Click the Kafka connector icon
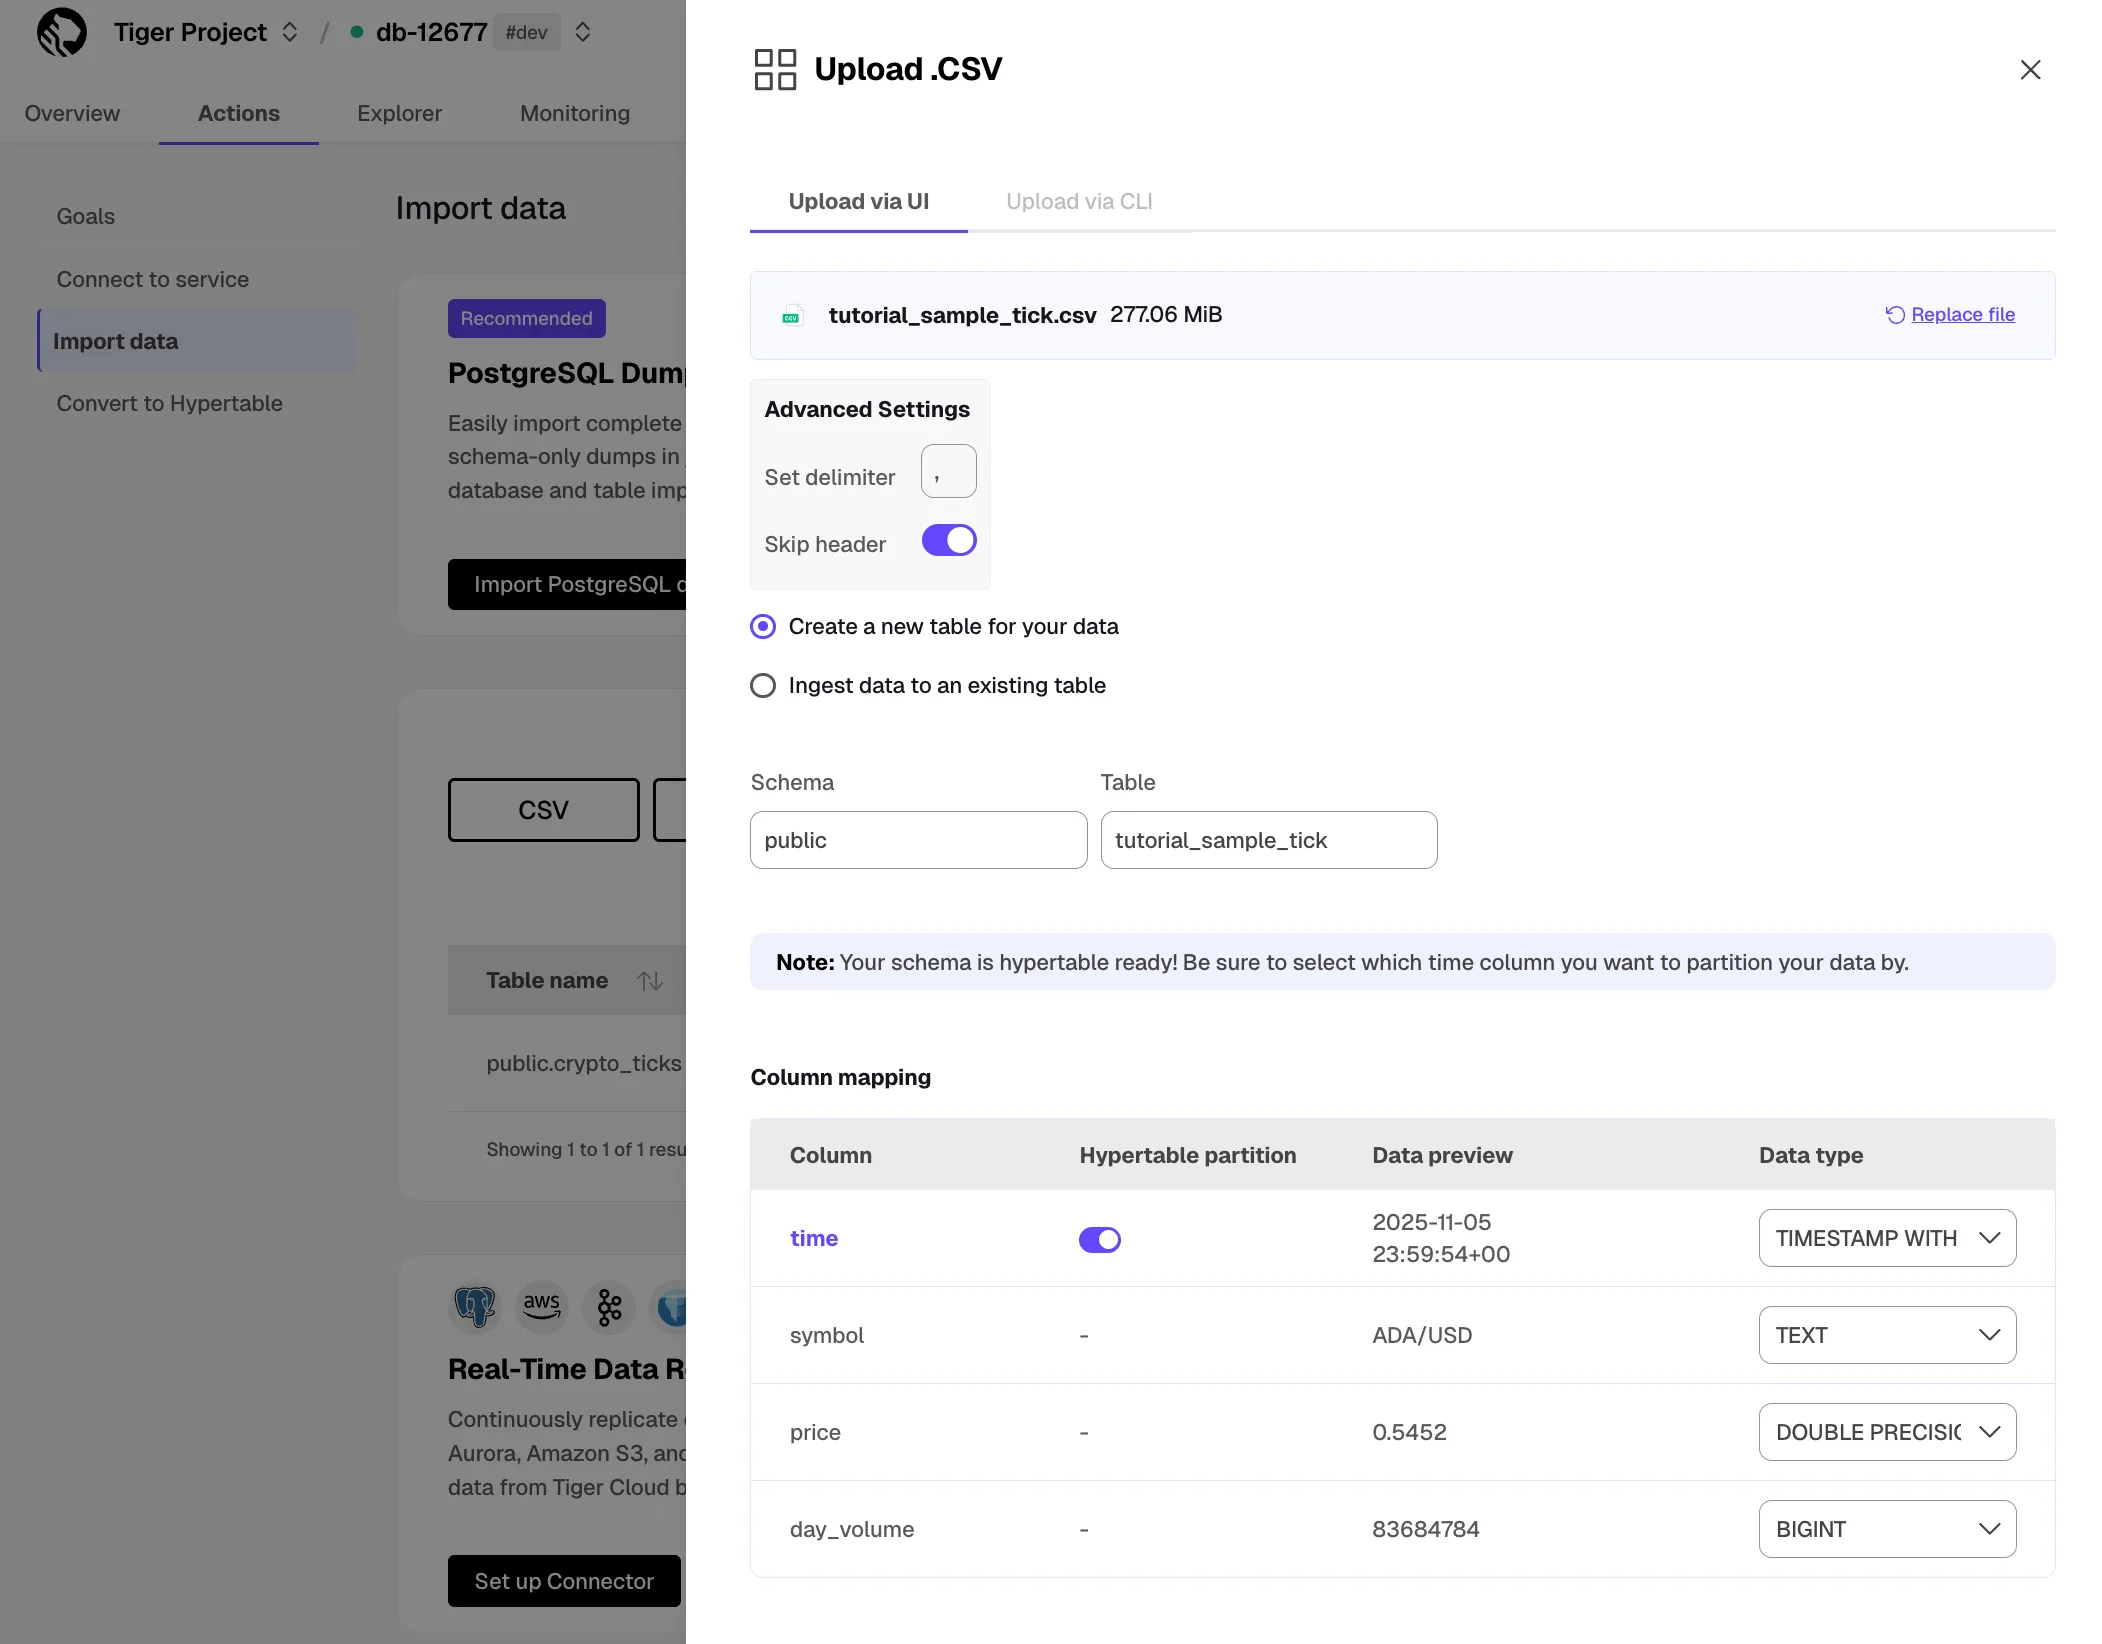2102x1644 pixels. click(x=609, y=1306)
